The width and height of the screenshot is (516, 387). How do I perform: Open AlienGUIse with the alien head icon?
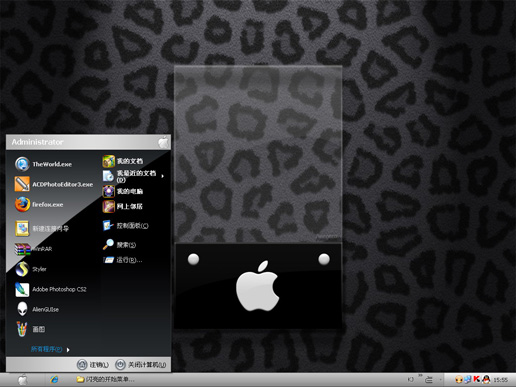coord(37,309)
